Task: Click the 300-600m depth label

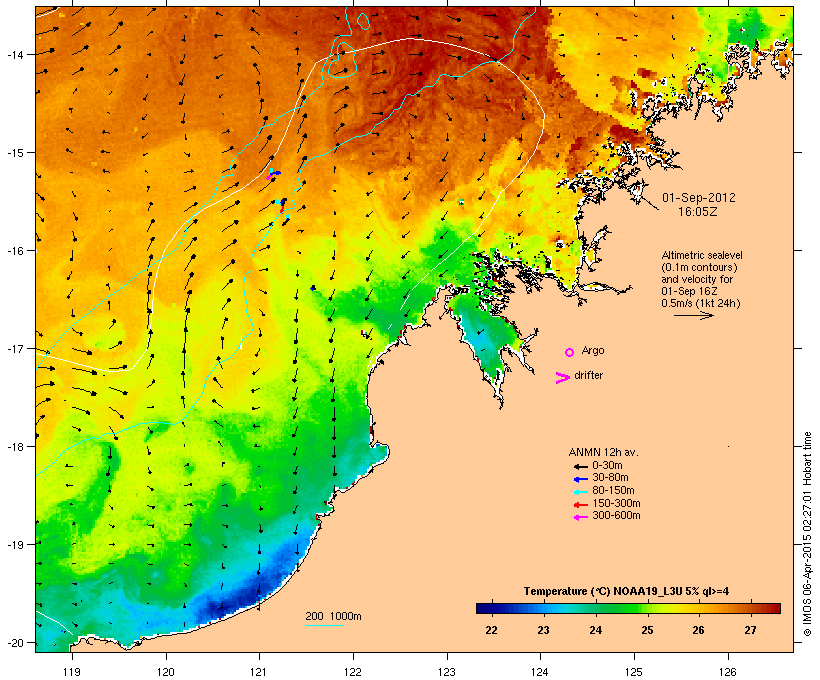Action: point(616,516)
